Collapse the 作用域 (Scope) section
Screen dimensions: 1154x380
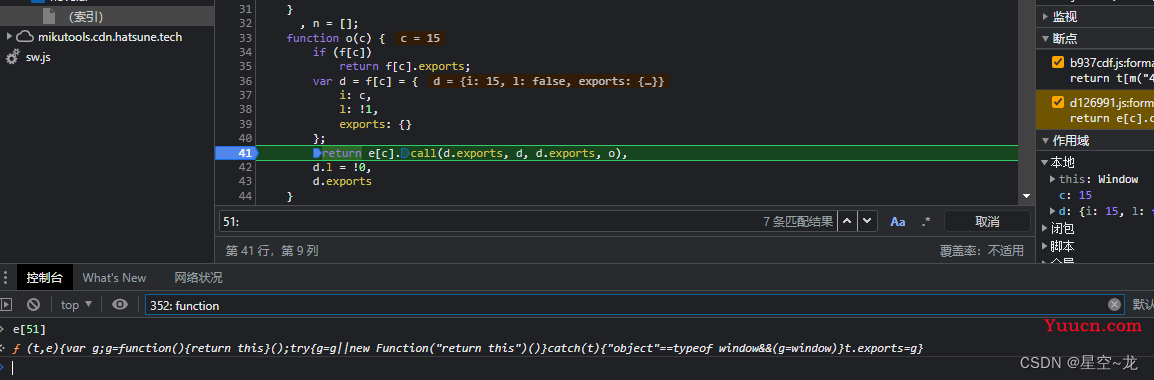(x=1045, y=141)
